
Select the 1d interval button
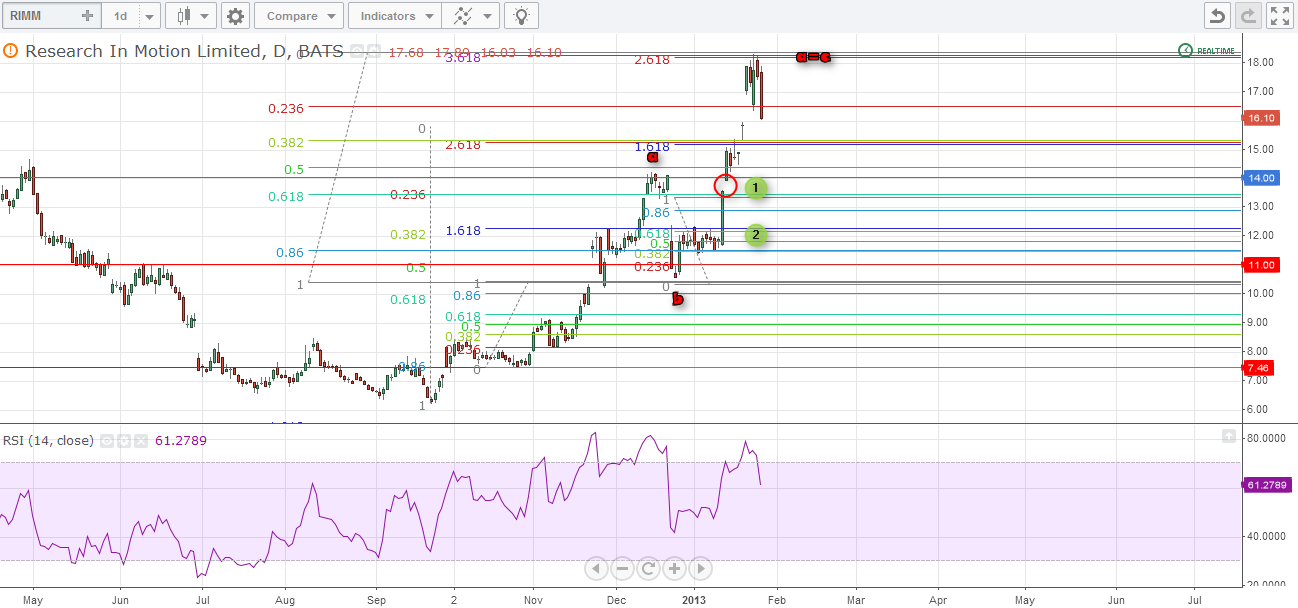click(x=120, y=16)
